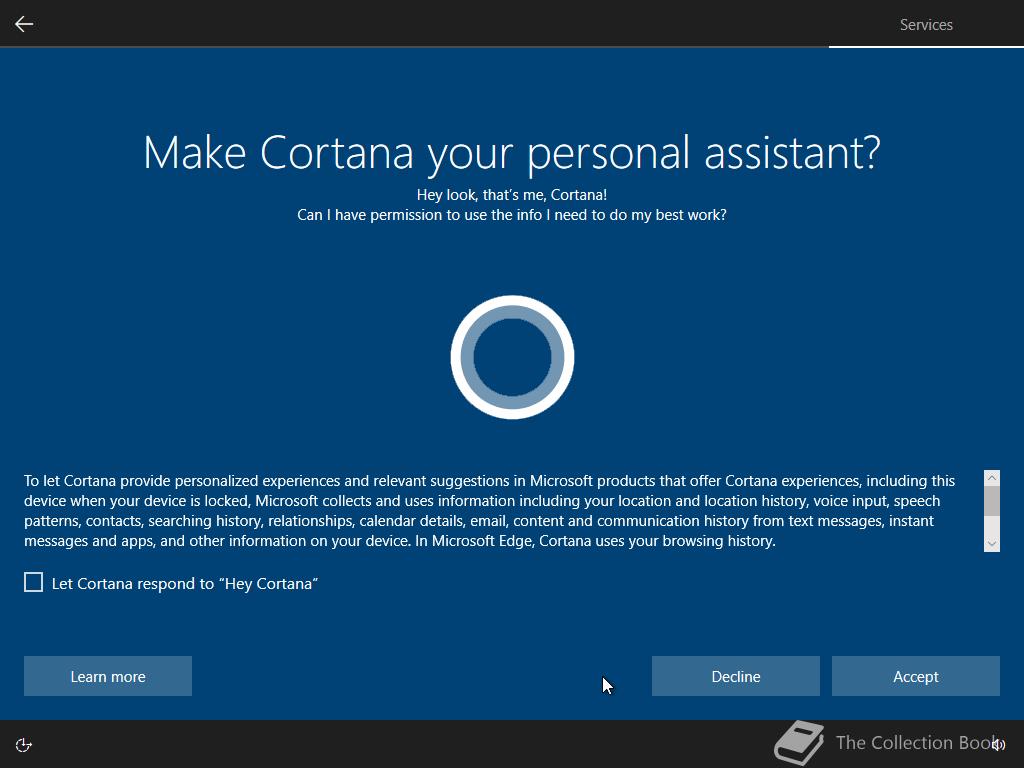Click the Cortana circle logo

512,357
